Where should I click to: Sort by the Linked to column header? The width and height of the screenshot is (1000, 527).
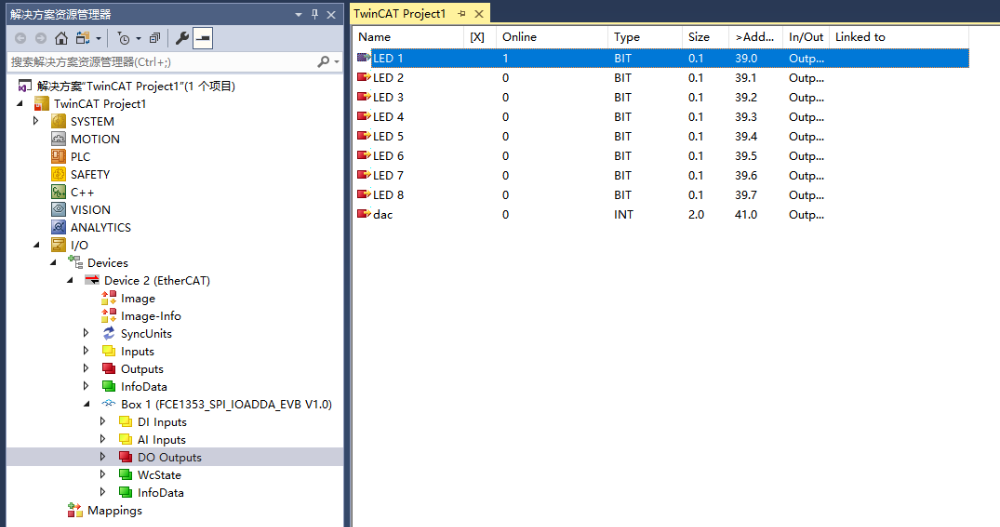coord(899,37)
